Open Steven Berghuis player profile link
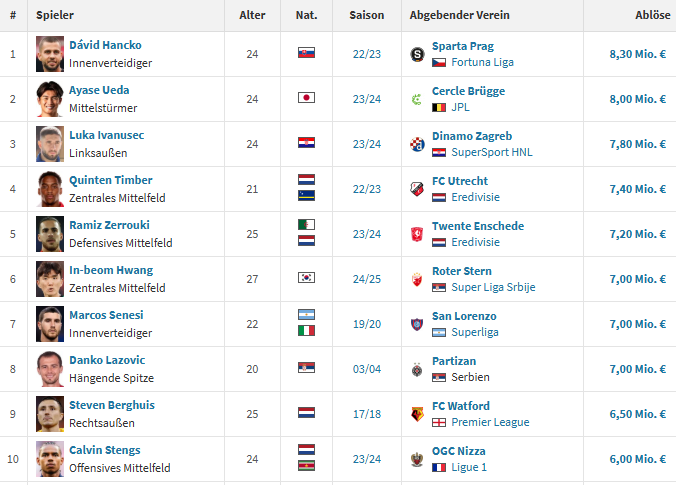Image resolution: width=676 pixels, height=485 pixels. (x=111, y=406)
